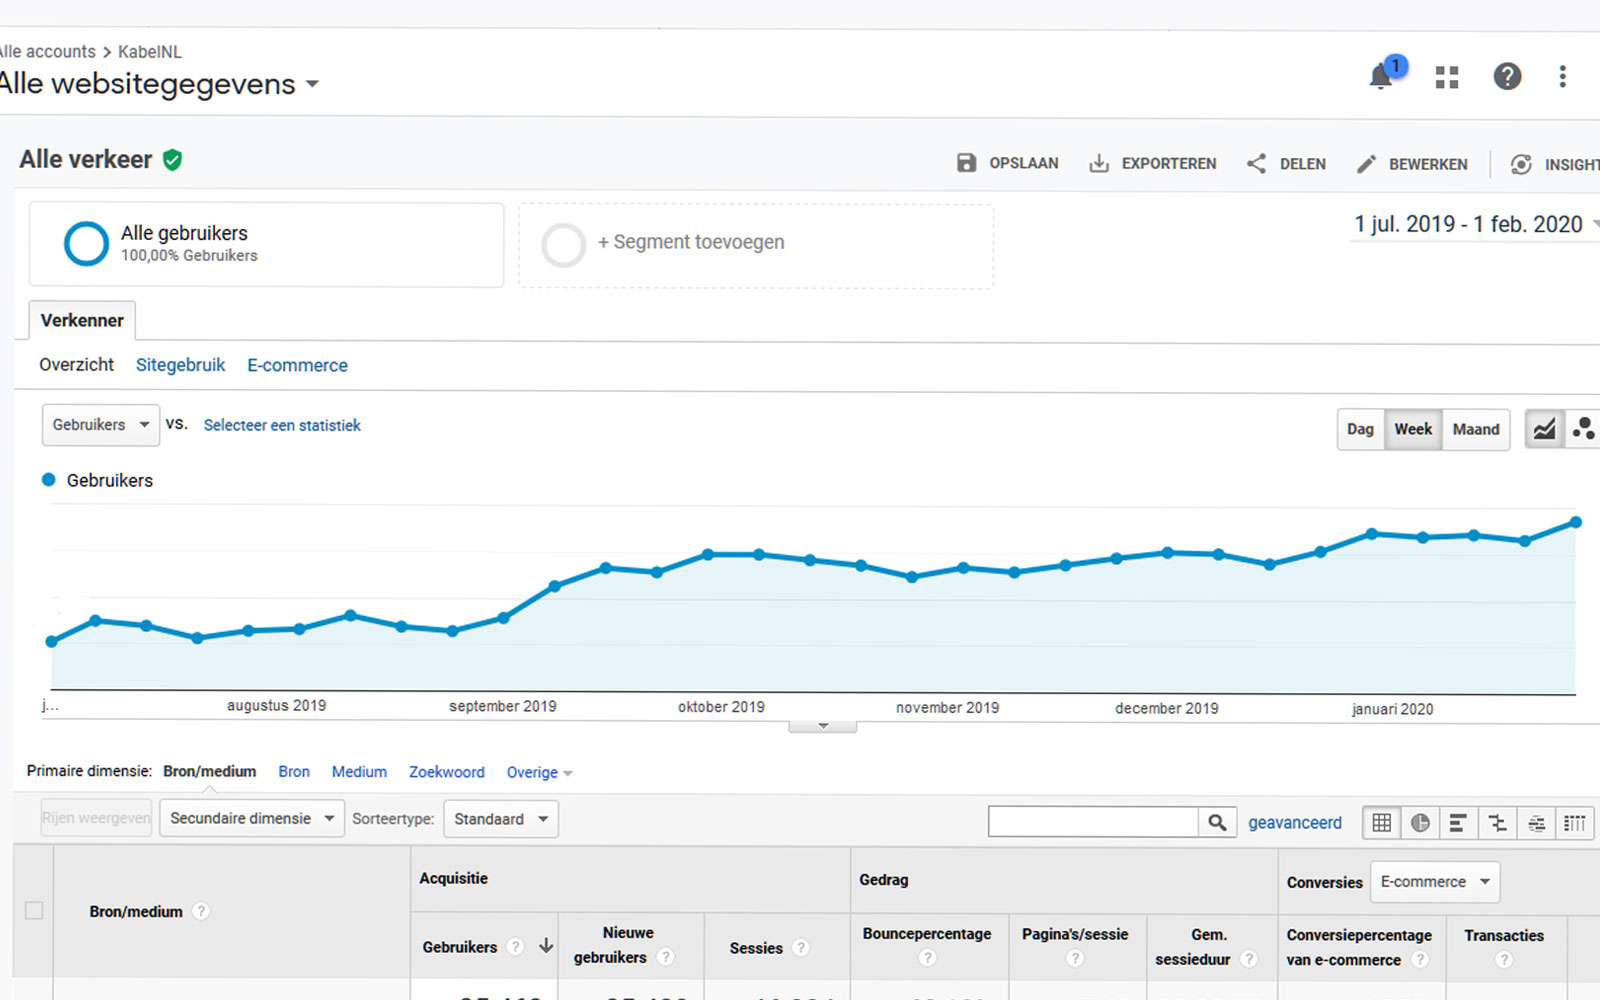Click the Bron/medium primary dimension label
The height and width of the screenshot is (1000, 1600).
[x=209, y=771]
